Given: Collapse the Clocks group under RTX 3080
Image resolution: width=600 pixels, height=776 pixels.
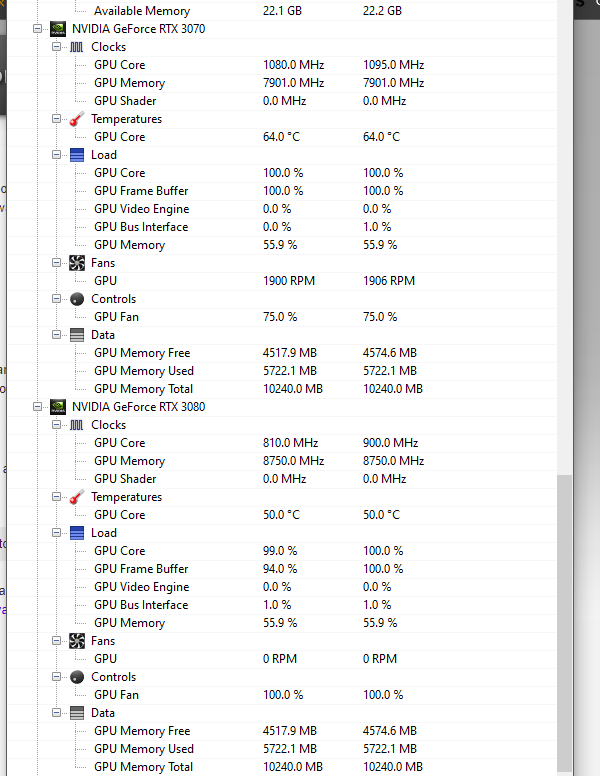Looking at the screenshot, I should tap(56, 425).
